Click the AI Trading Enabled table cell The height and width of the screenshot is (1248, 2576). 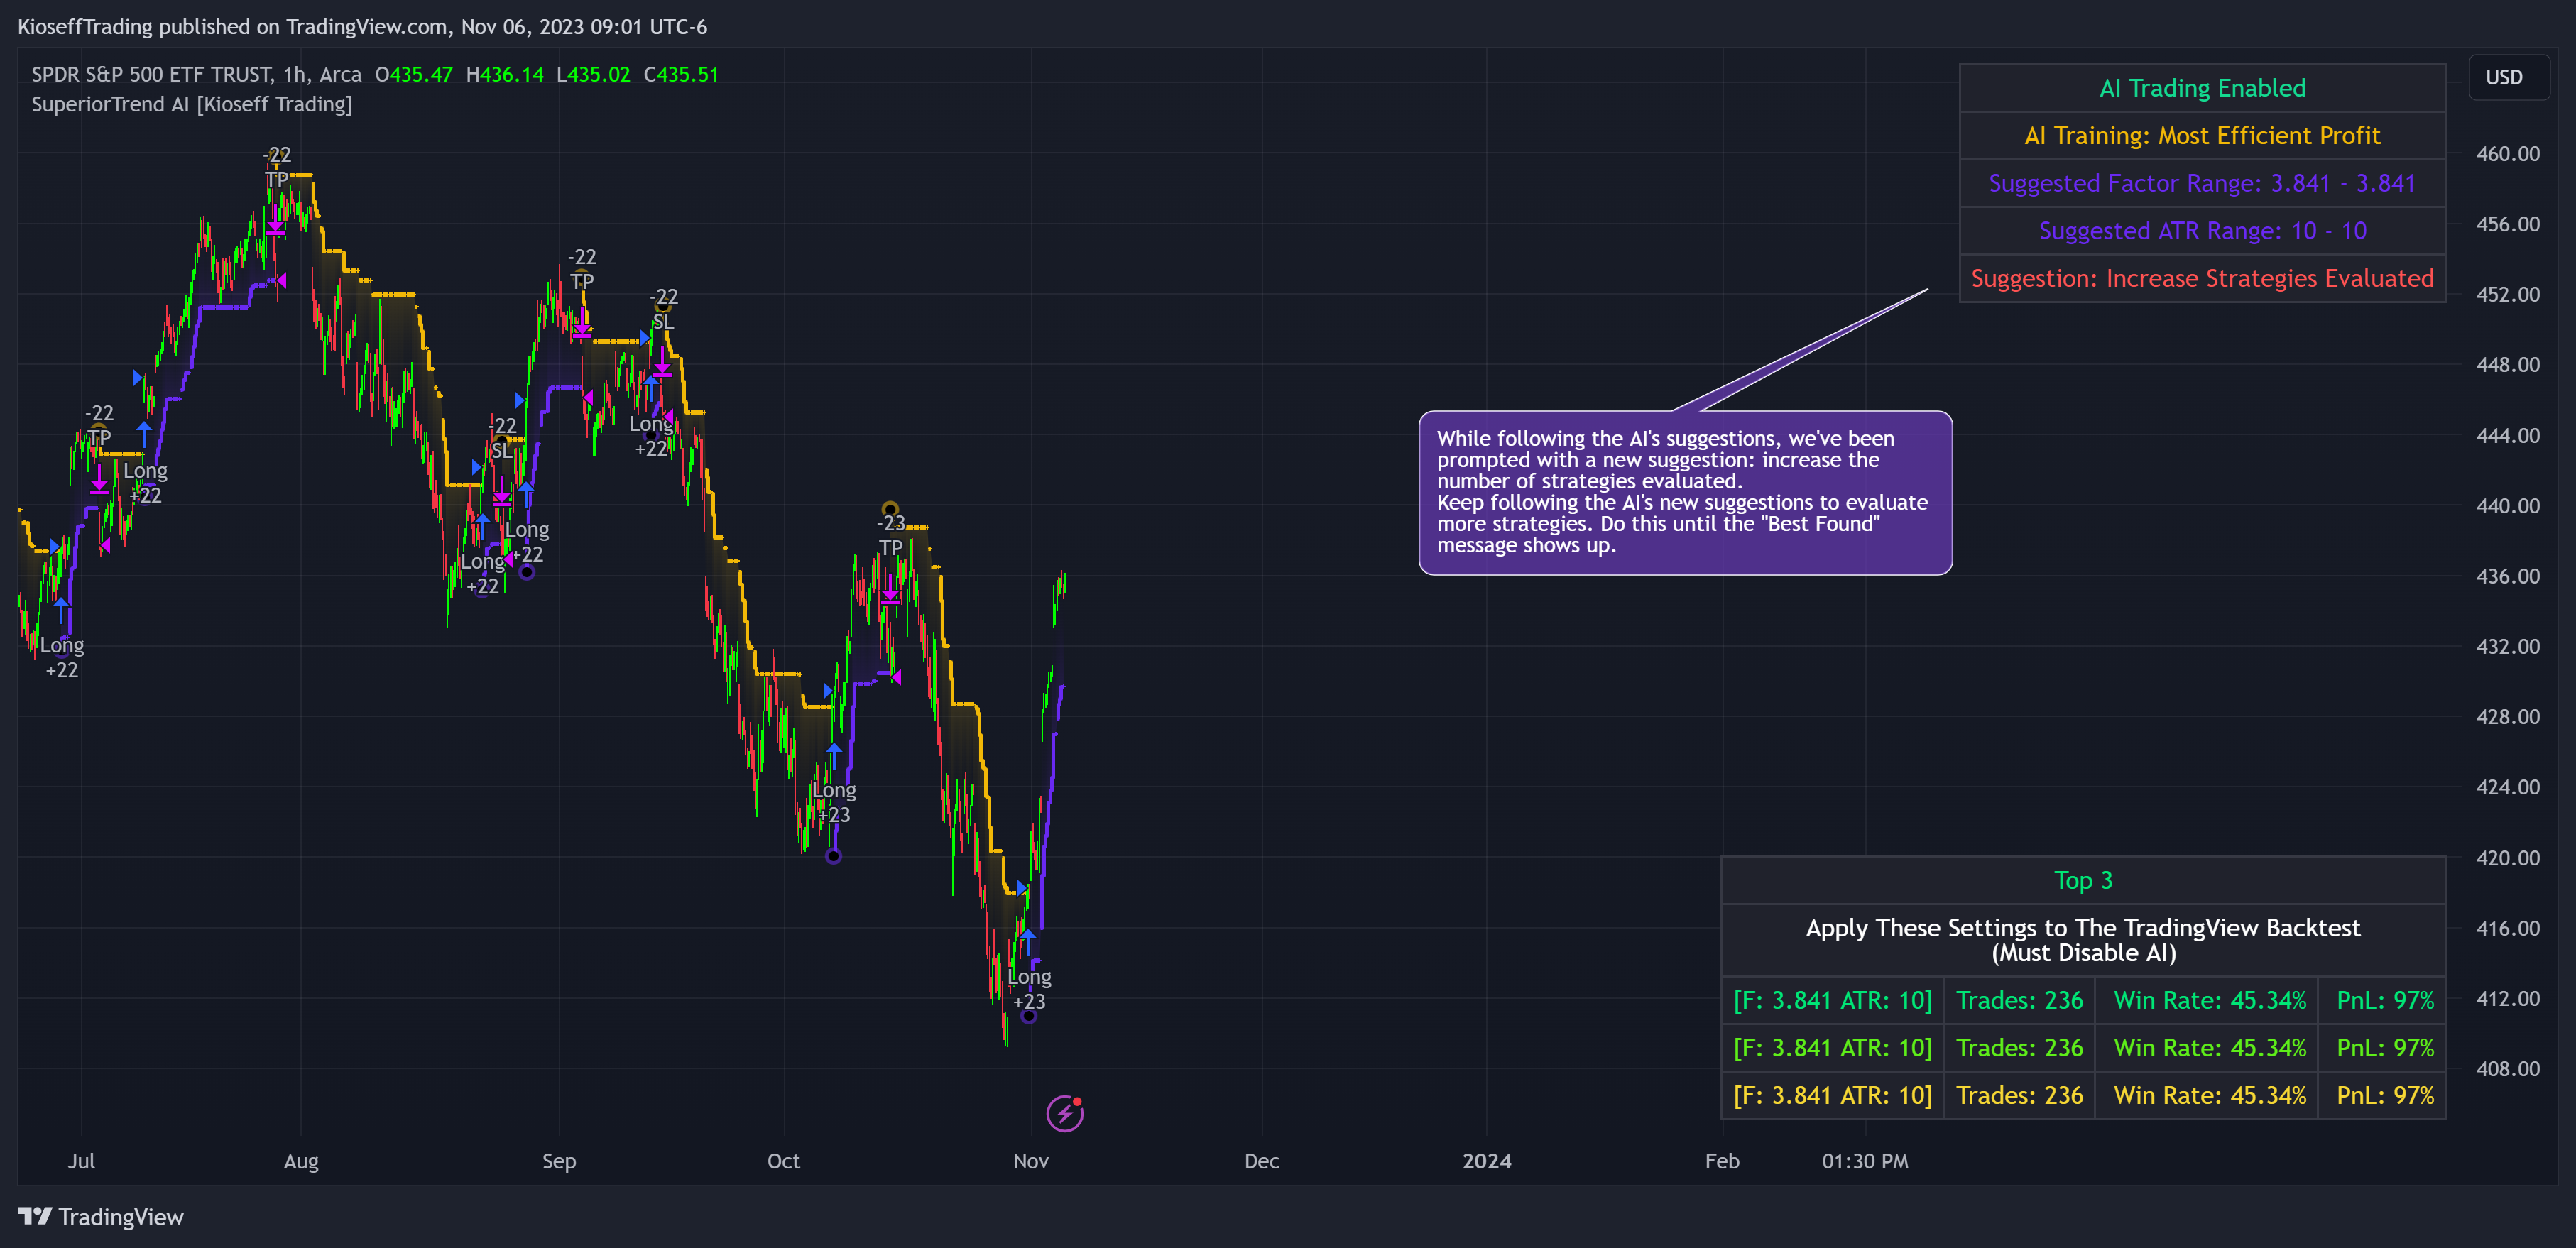(2202, 88)
